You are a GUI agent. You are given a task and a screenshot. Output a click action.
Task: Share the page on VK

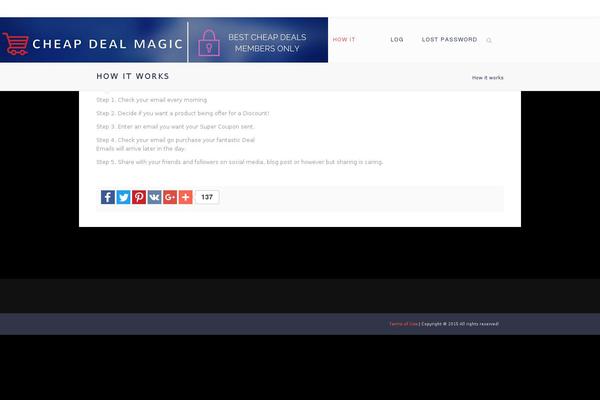click(x=155, y=197)
